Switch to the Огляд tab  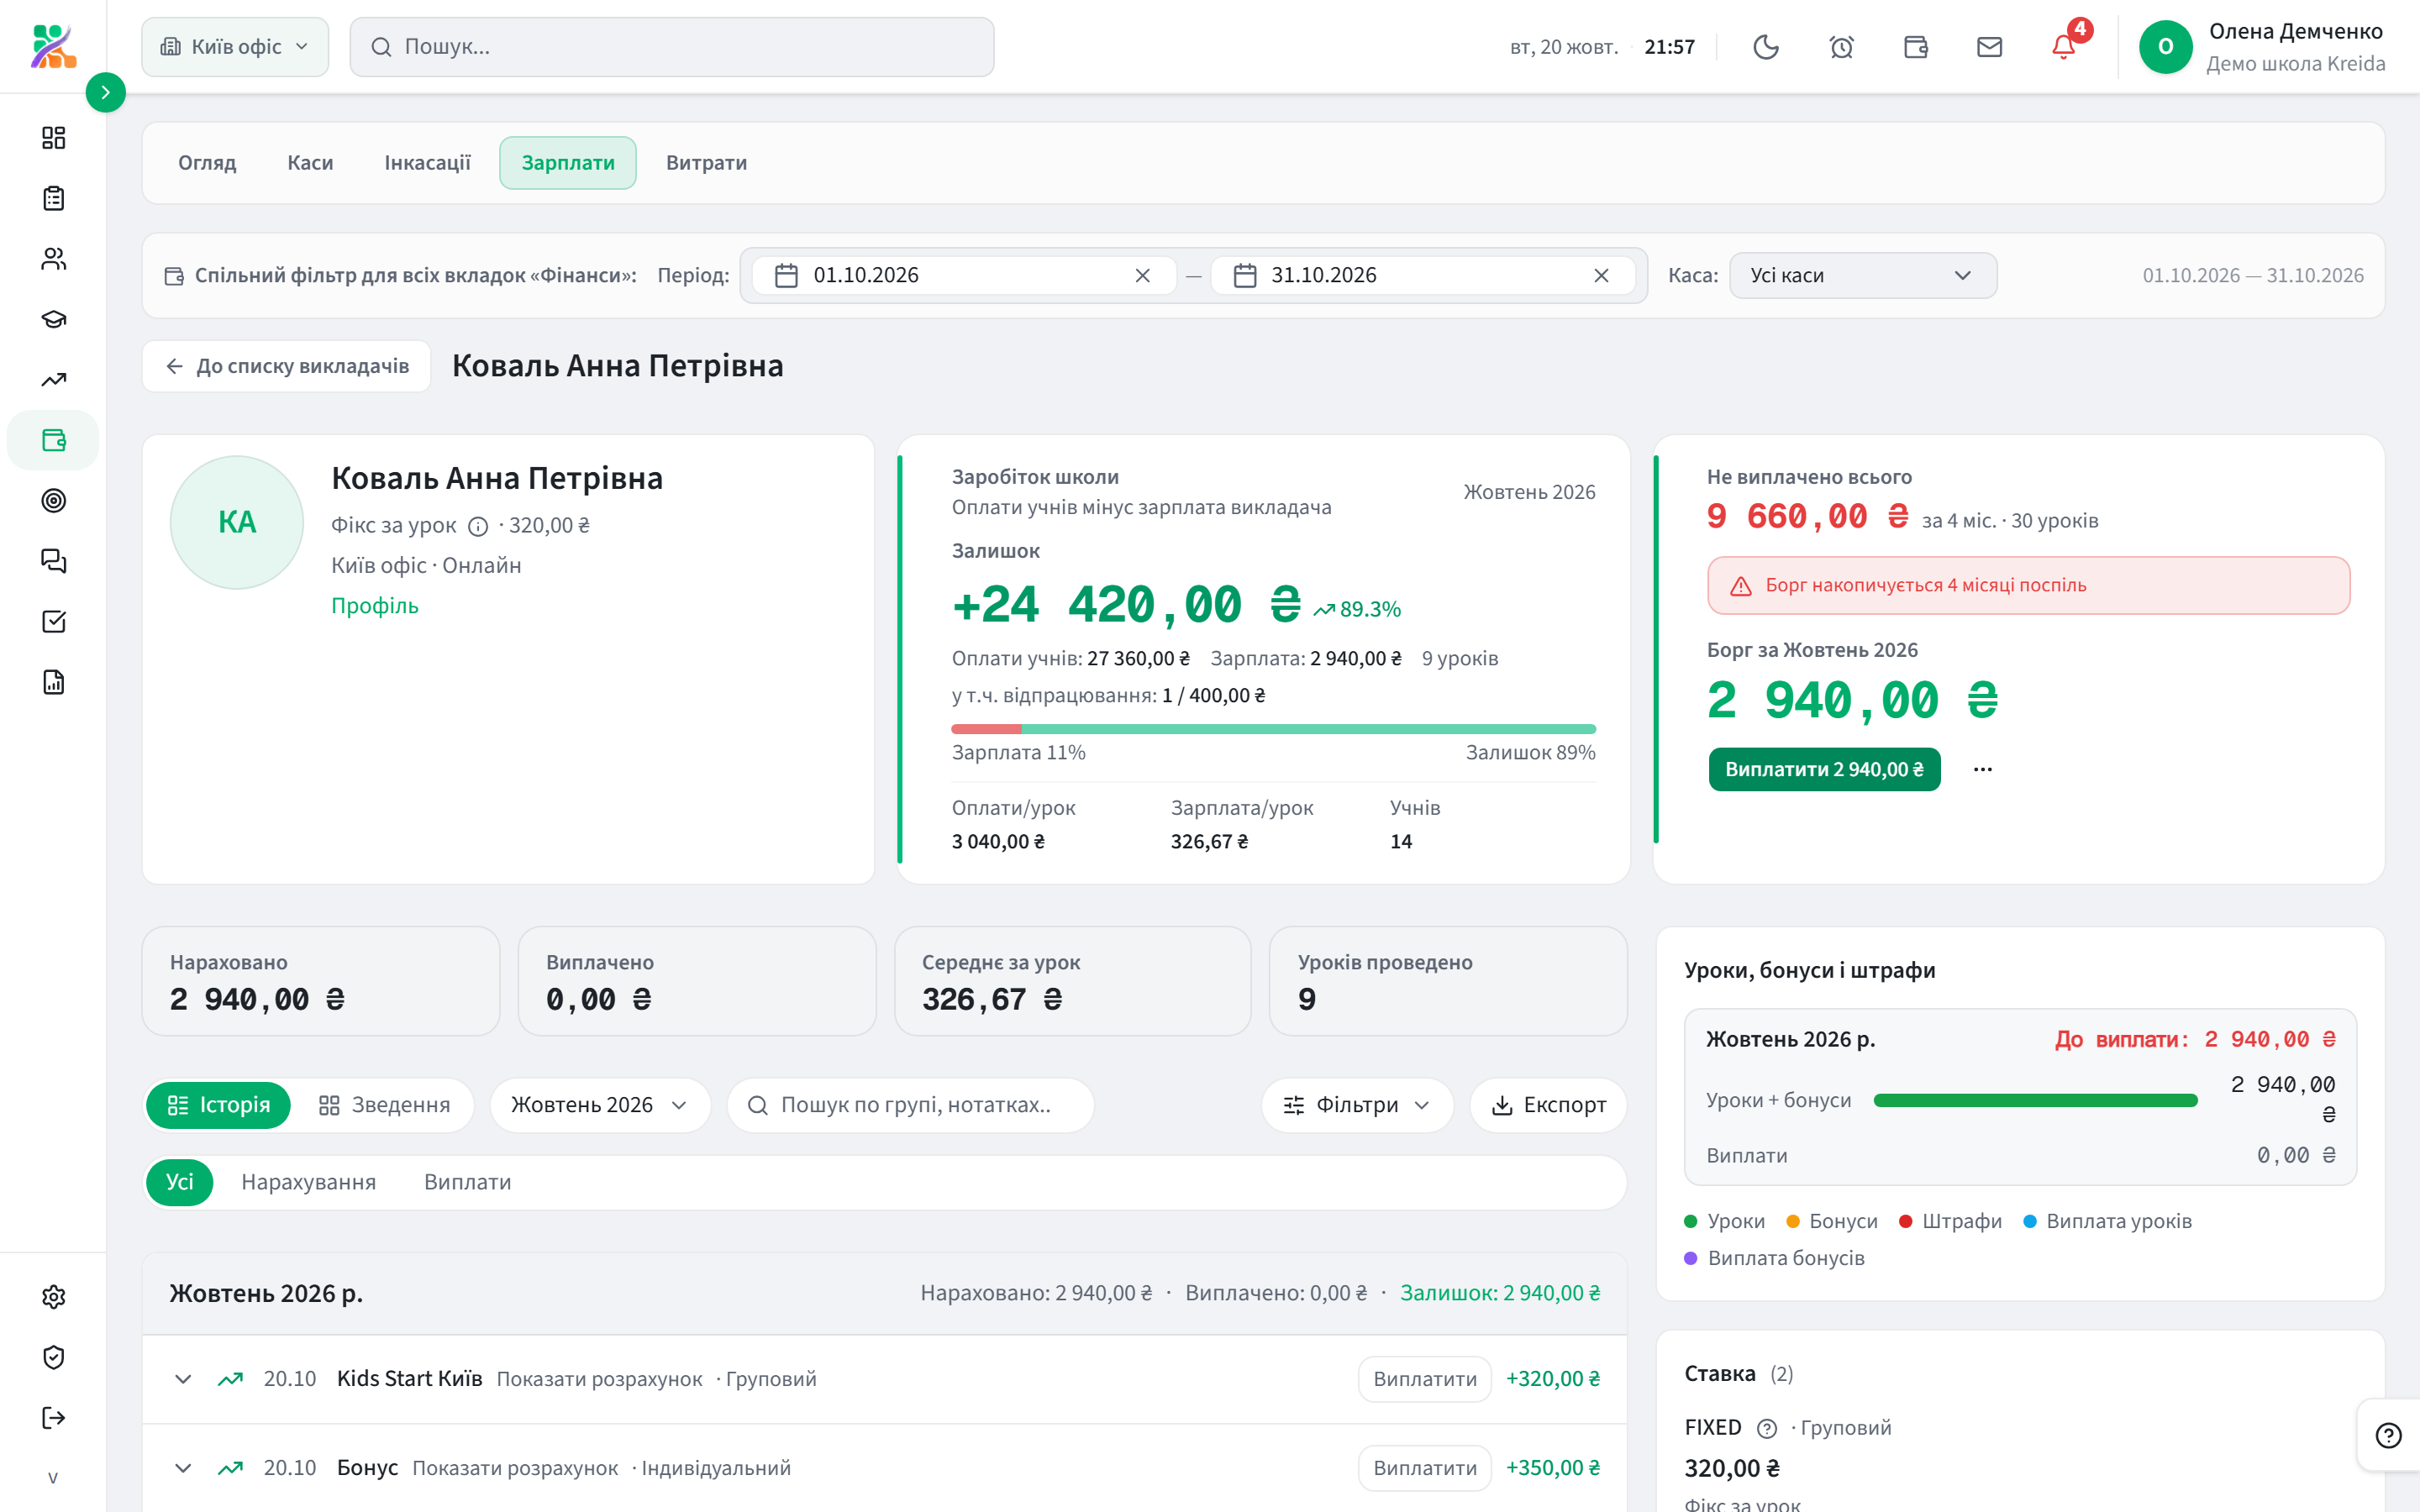(x=207, y=163)
